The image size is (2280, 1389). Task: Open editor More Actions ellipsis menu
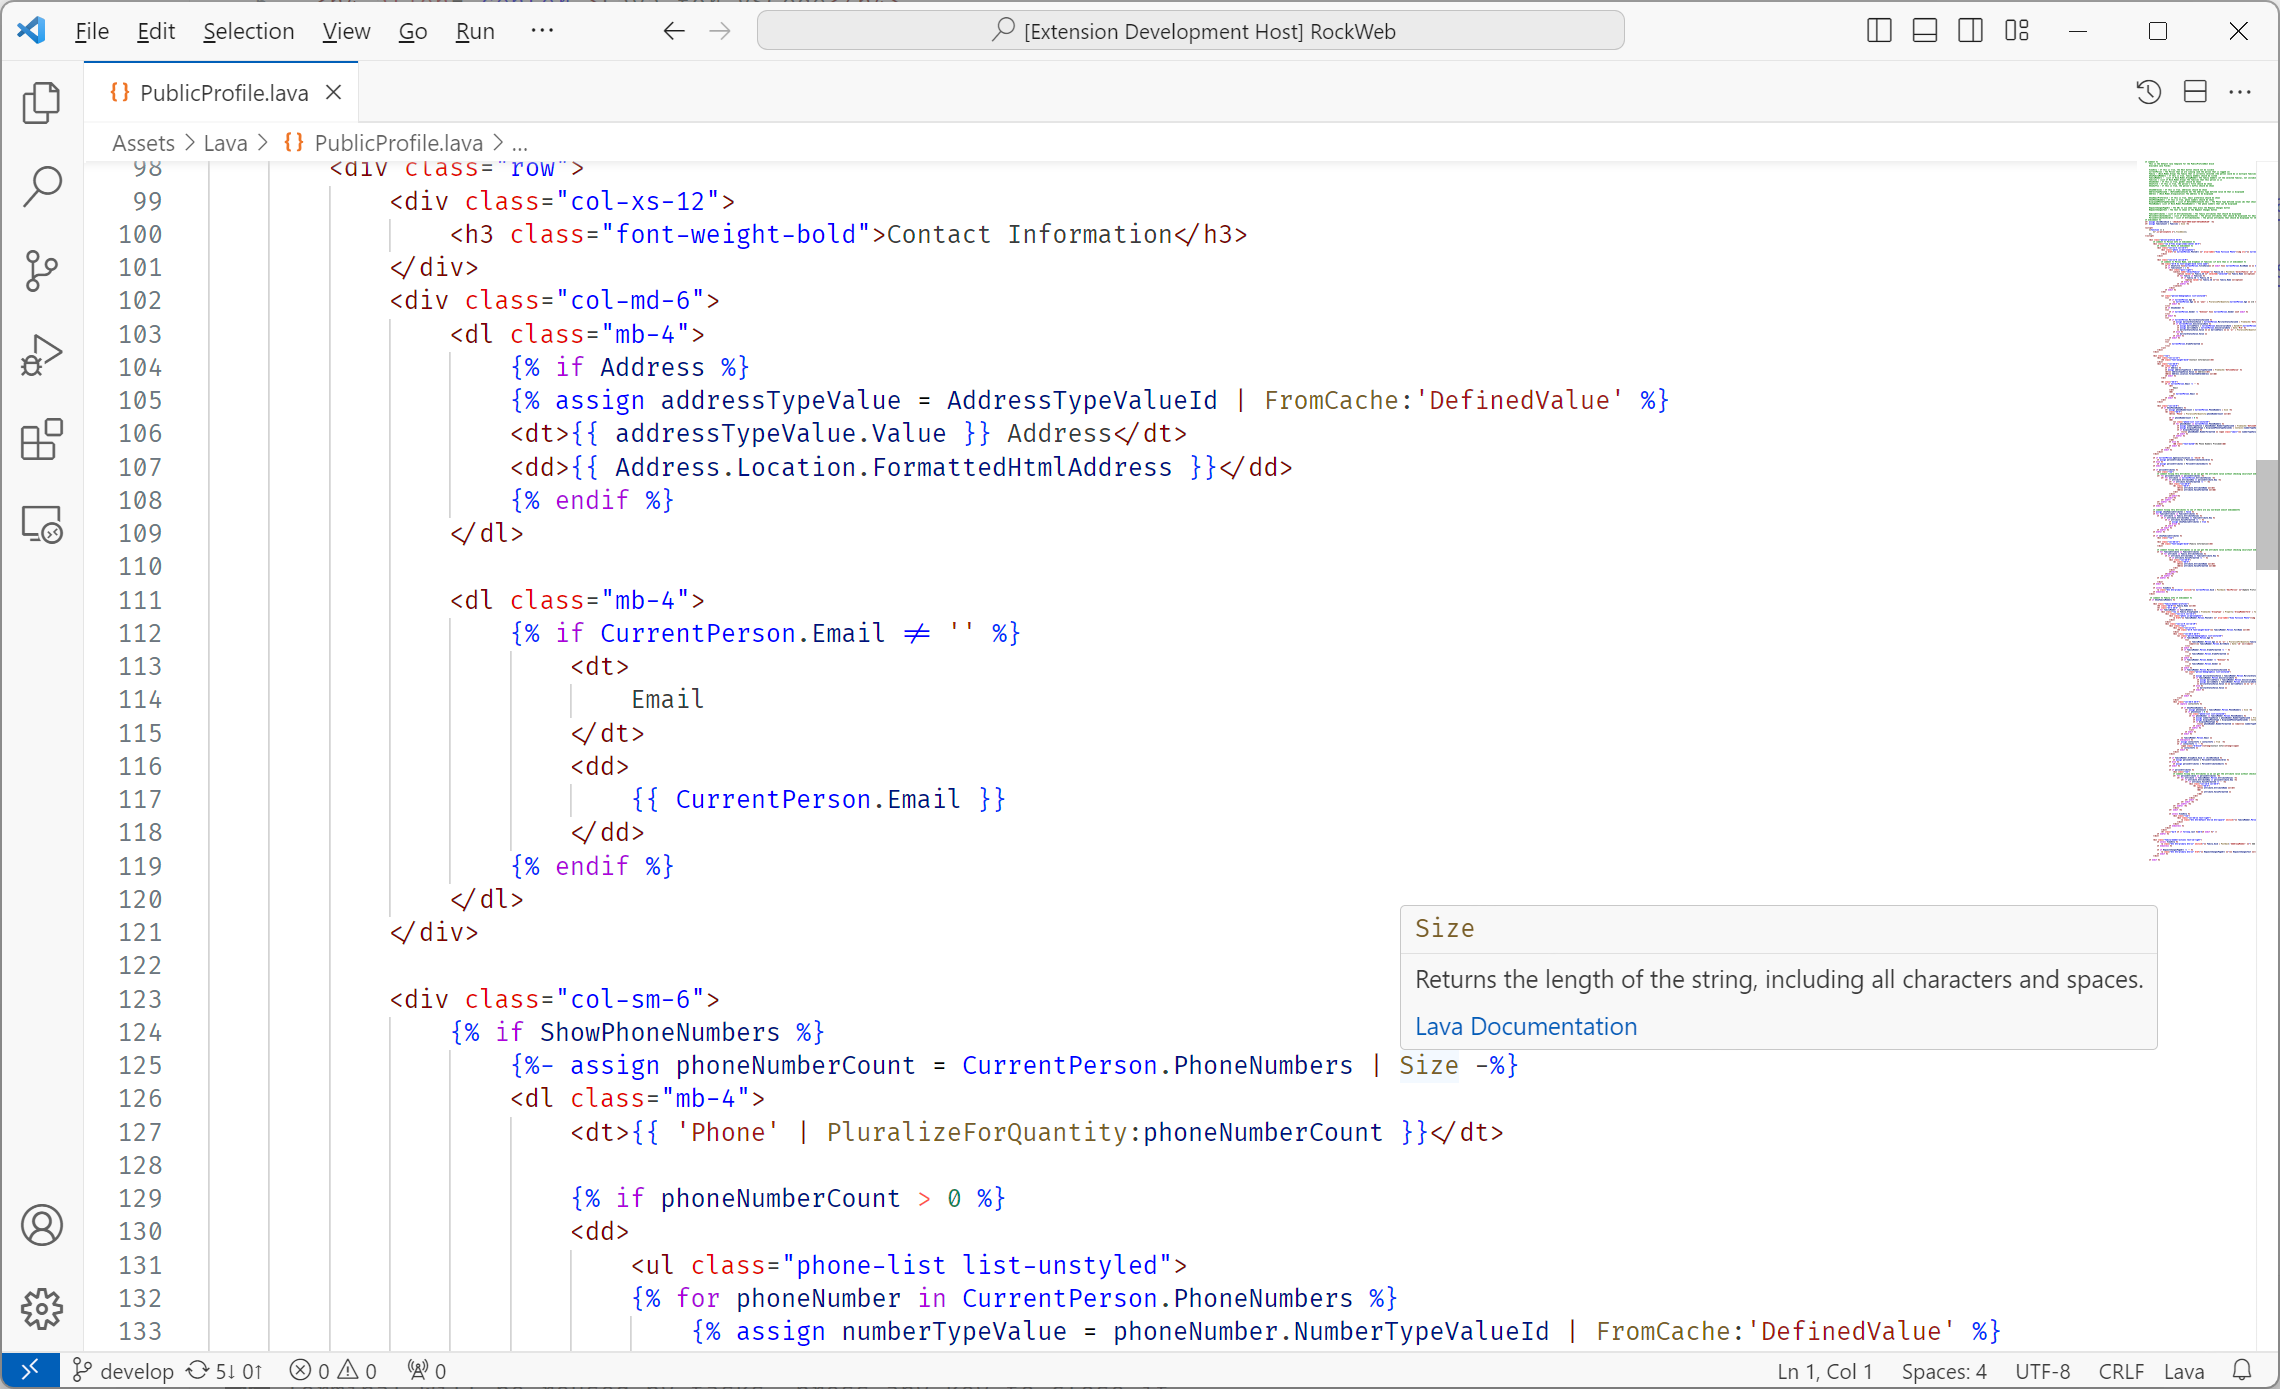tap(2240, 93)
